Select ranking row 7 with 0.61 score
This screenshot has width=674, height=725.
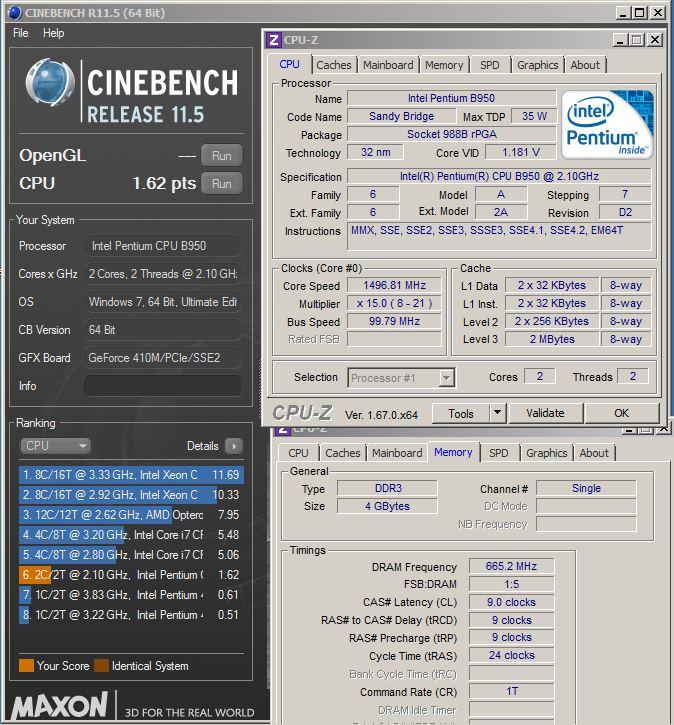point(131,595)
